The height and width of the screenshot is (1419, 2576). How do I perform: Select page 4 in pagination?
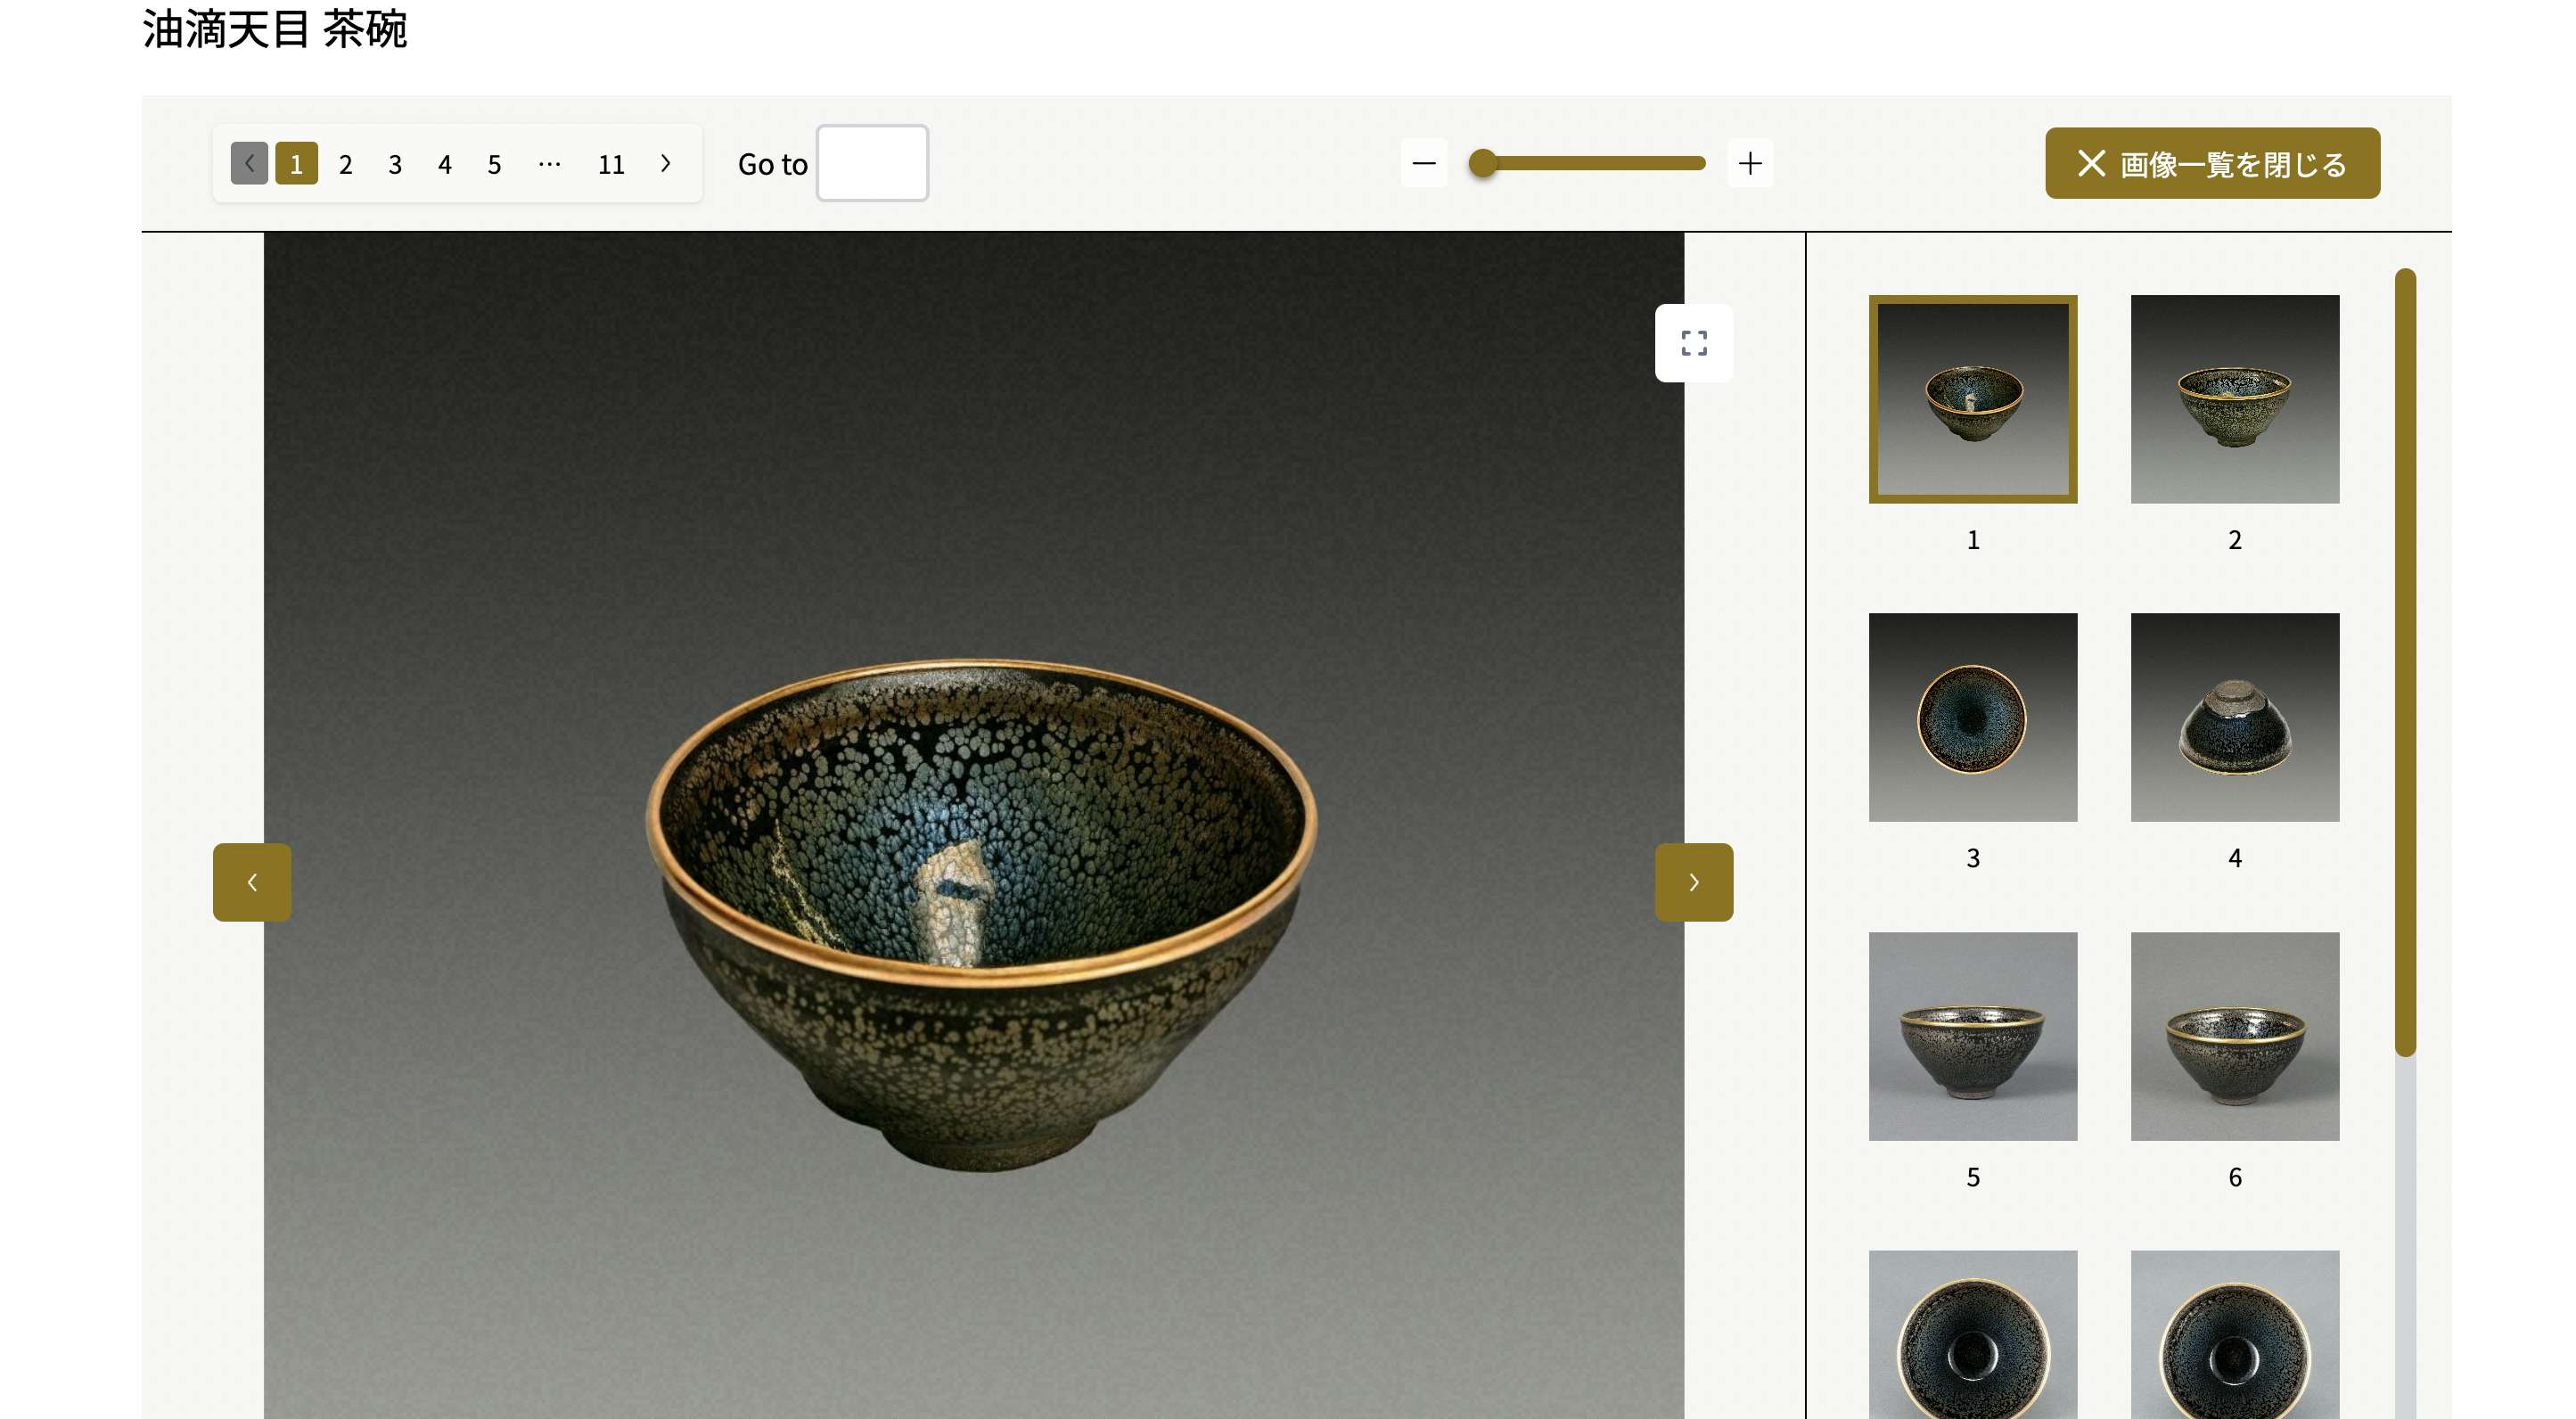pos(444,164)
